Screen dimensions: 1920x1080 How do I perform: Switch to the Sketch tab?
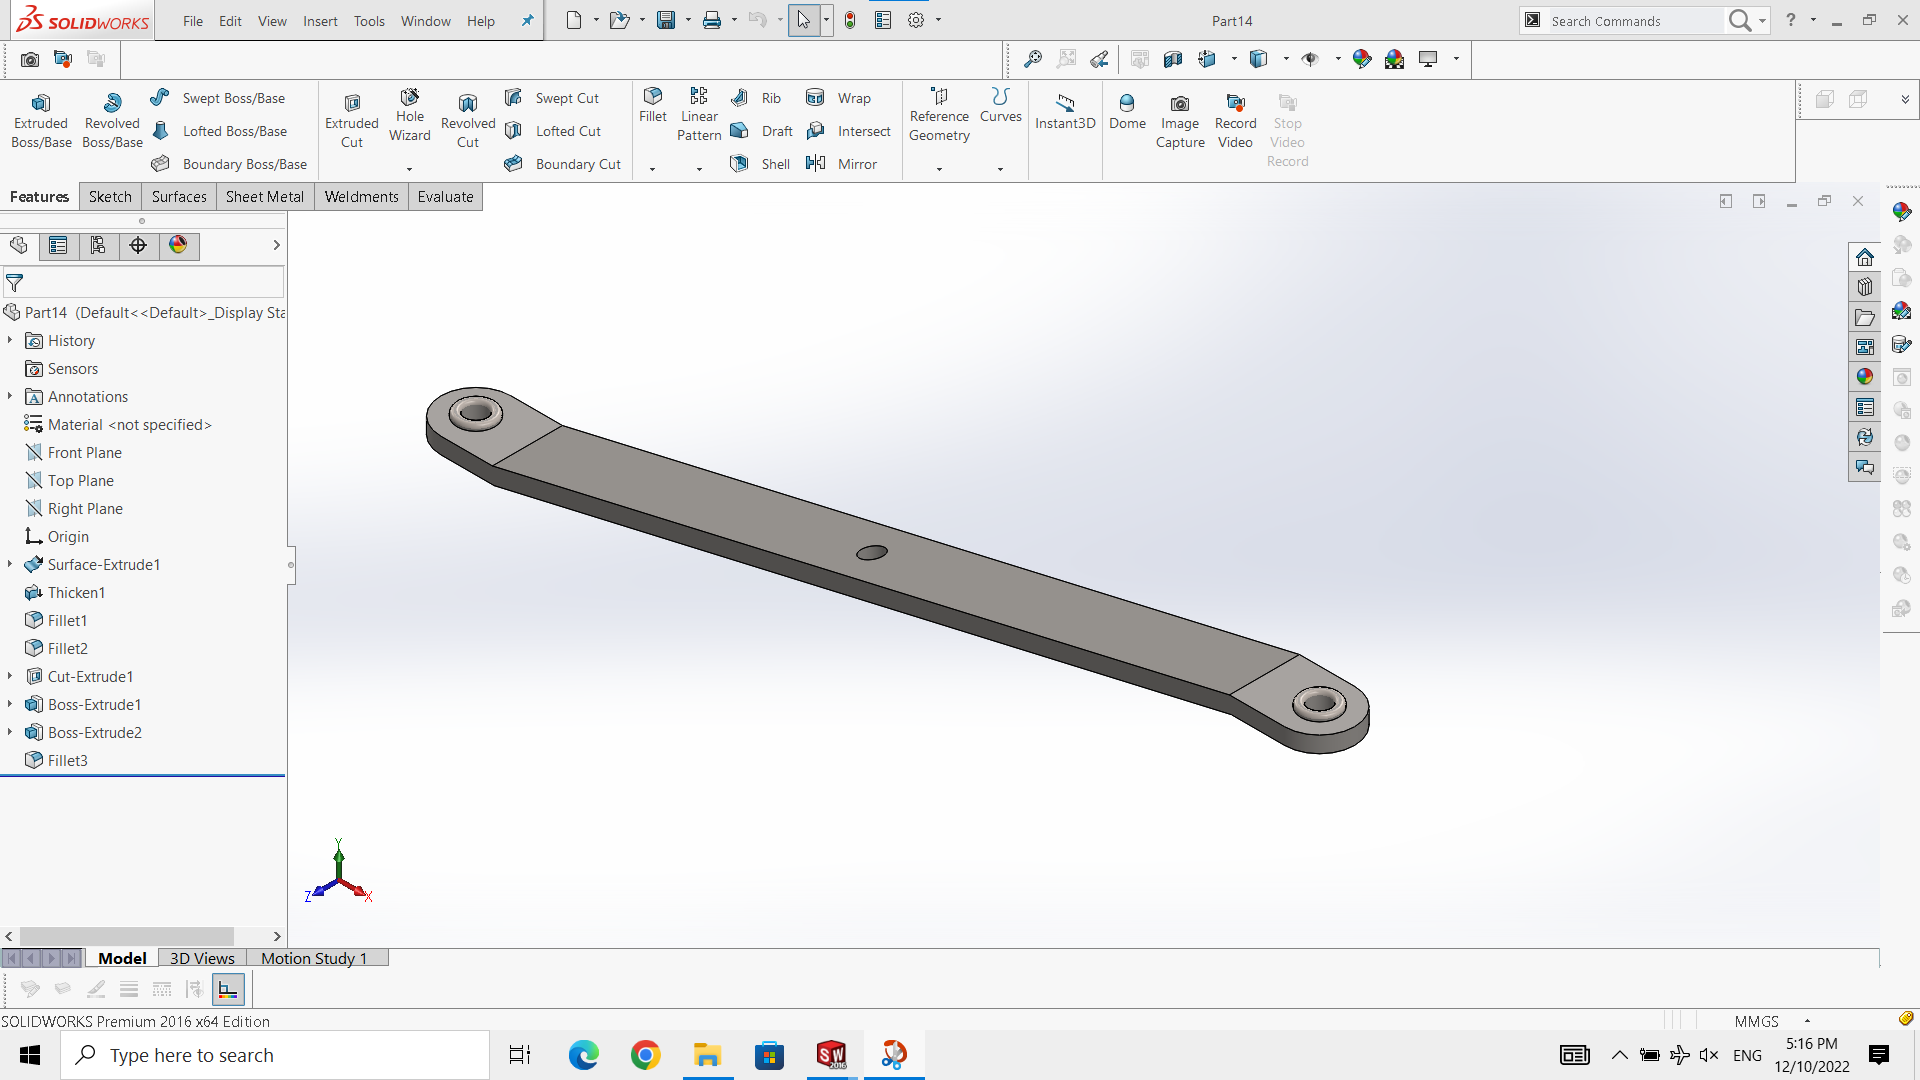tap(110, 197)
